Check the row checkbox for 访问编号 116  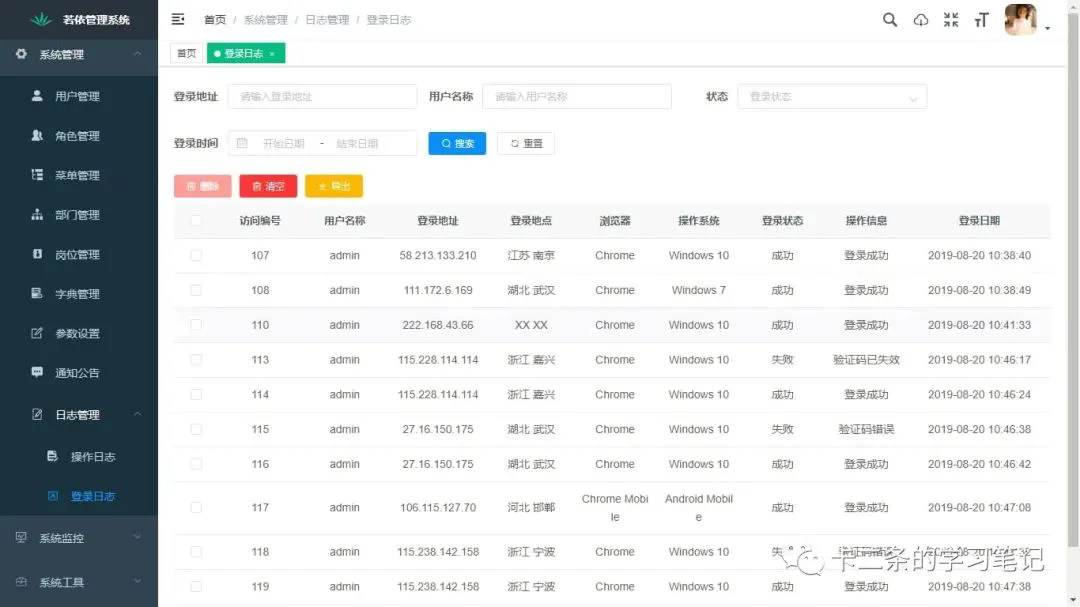click(196, 464)
